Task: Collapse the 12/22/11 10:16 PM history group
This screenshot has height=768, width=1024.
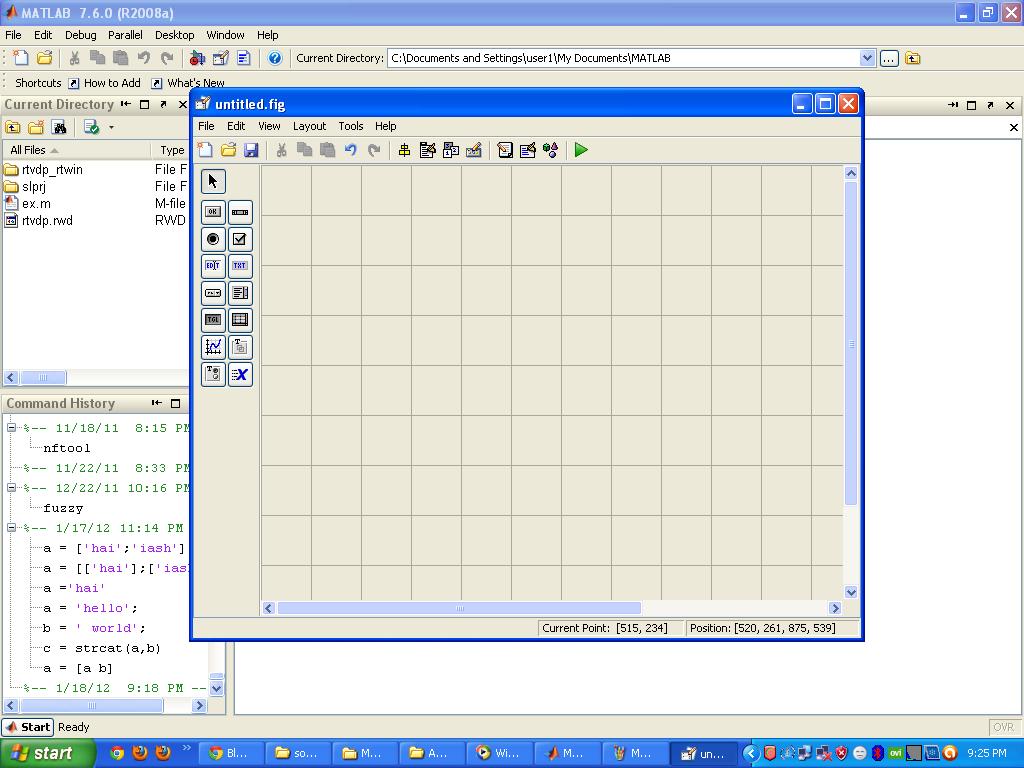Action: click(x=11, y=488)
